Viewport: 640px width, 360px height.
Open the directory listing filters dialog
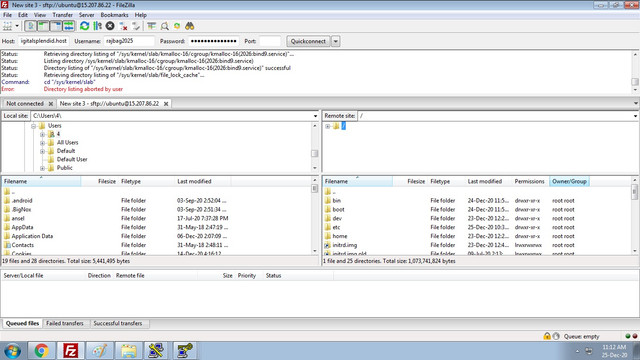pyautogui.click(x=151, y=26)
